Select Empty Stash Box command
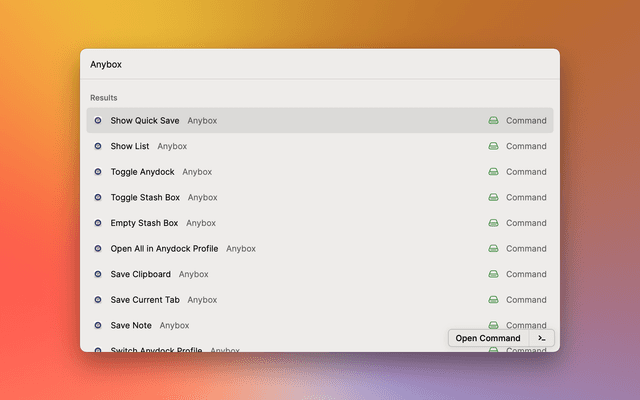 144,223
